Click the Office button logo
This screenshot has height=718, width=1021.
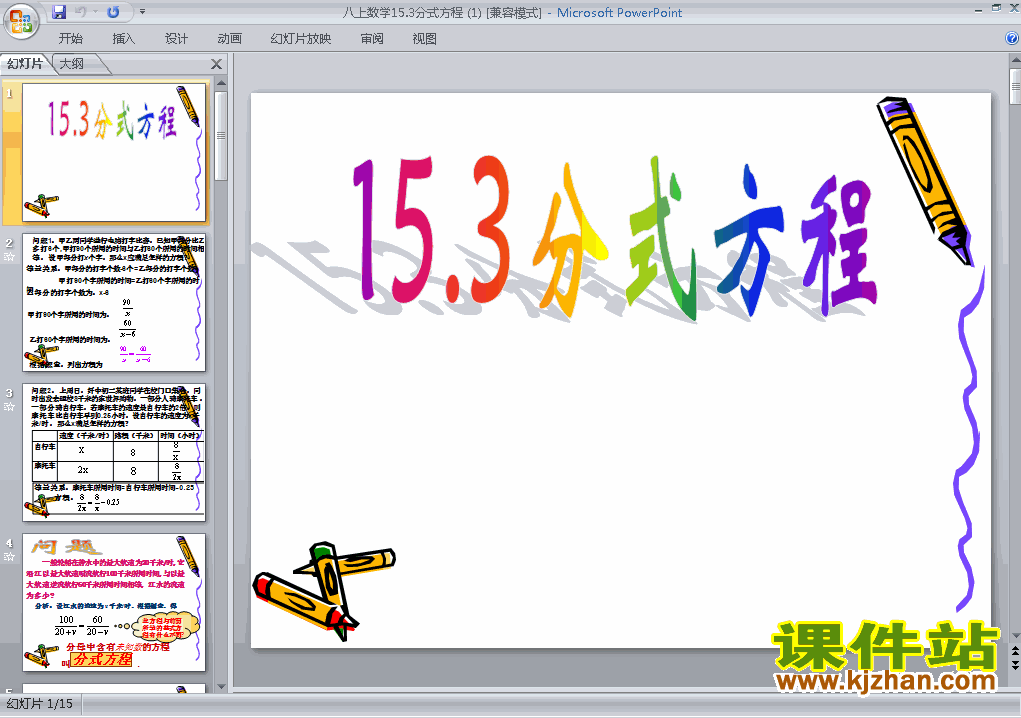pyautogui.click(x=21, y=21)
